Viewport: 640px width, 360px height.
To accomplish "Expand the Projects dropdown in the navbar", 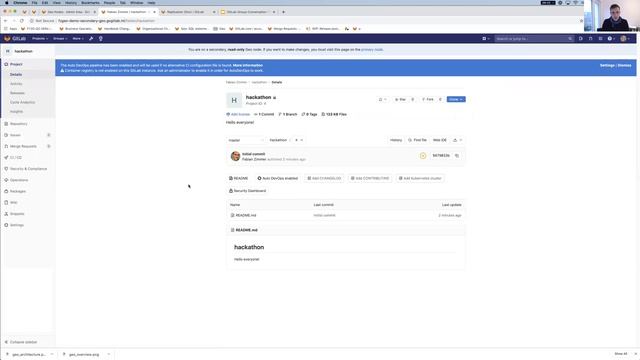I will [x=40, y=38].
